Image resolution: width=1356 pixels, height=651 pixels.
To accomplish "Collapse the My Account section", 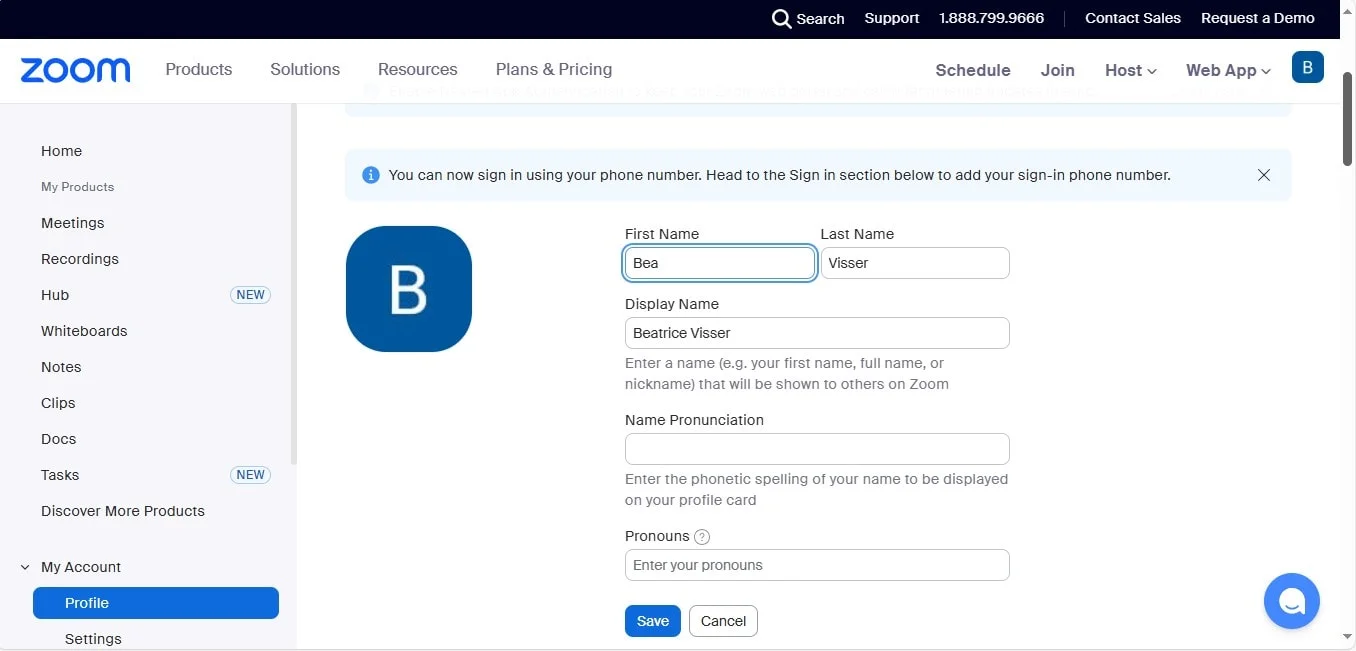I will click(x=25, y=567).
